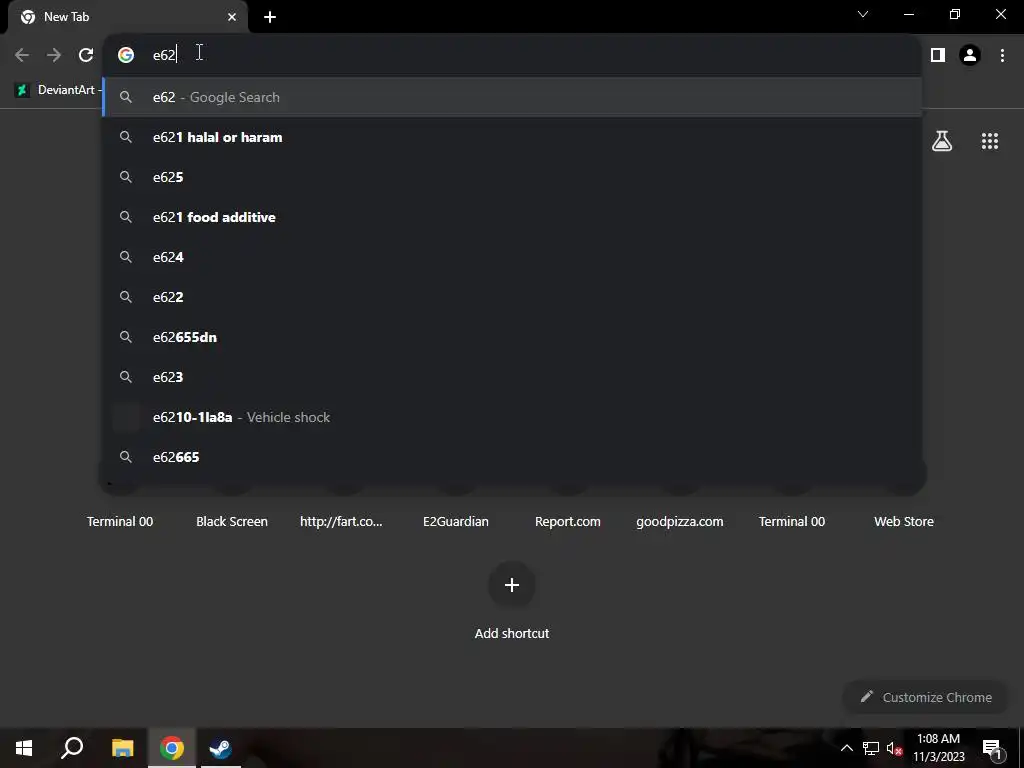1024x768 pixels.
Task: Select the 'e62665' suggestion
Action: pyautogui.click(x=513, y=457)
